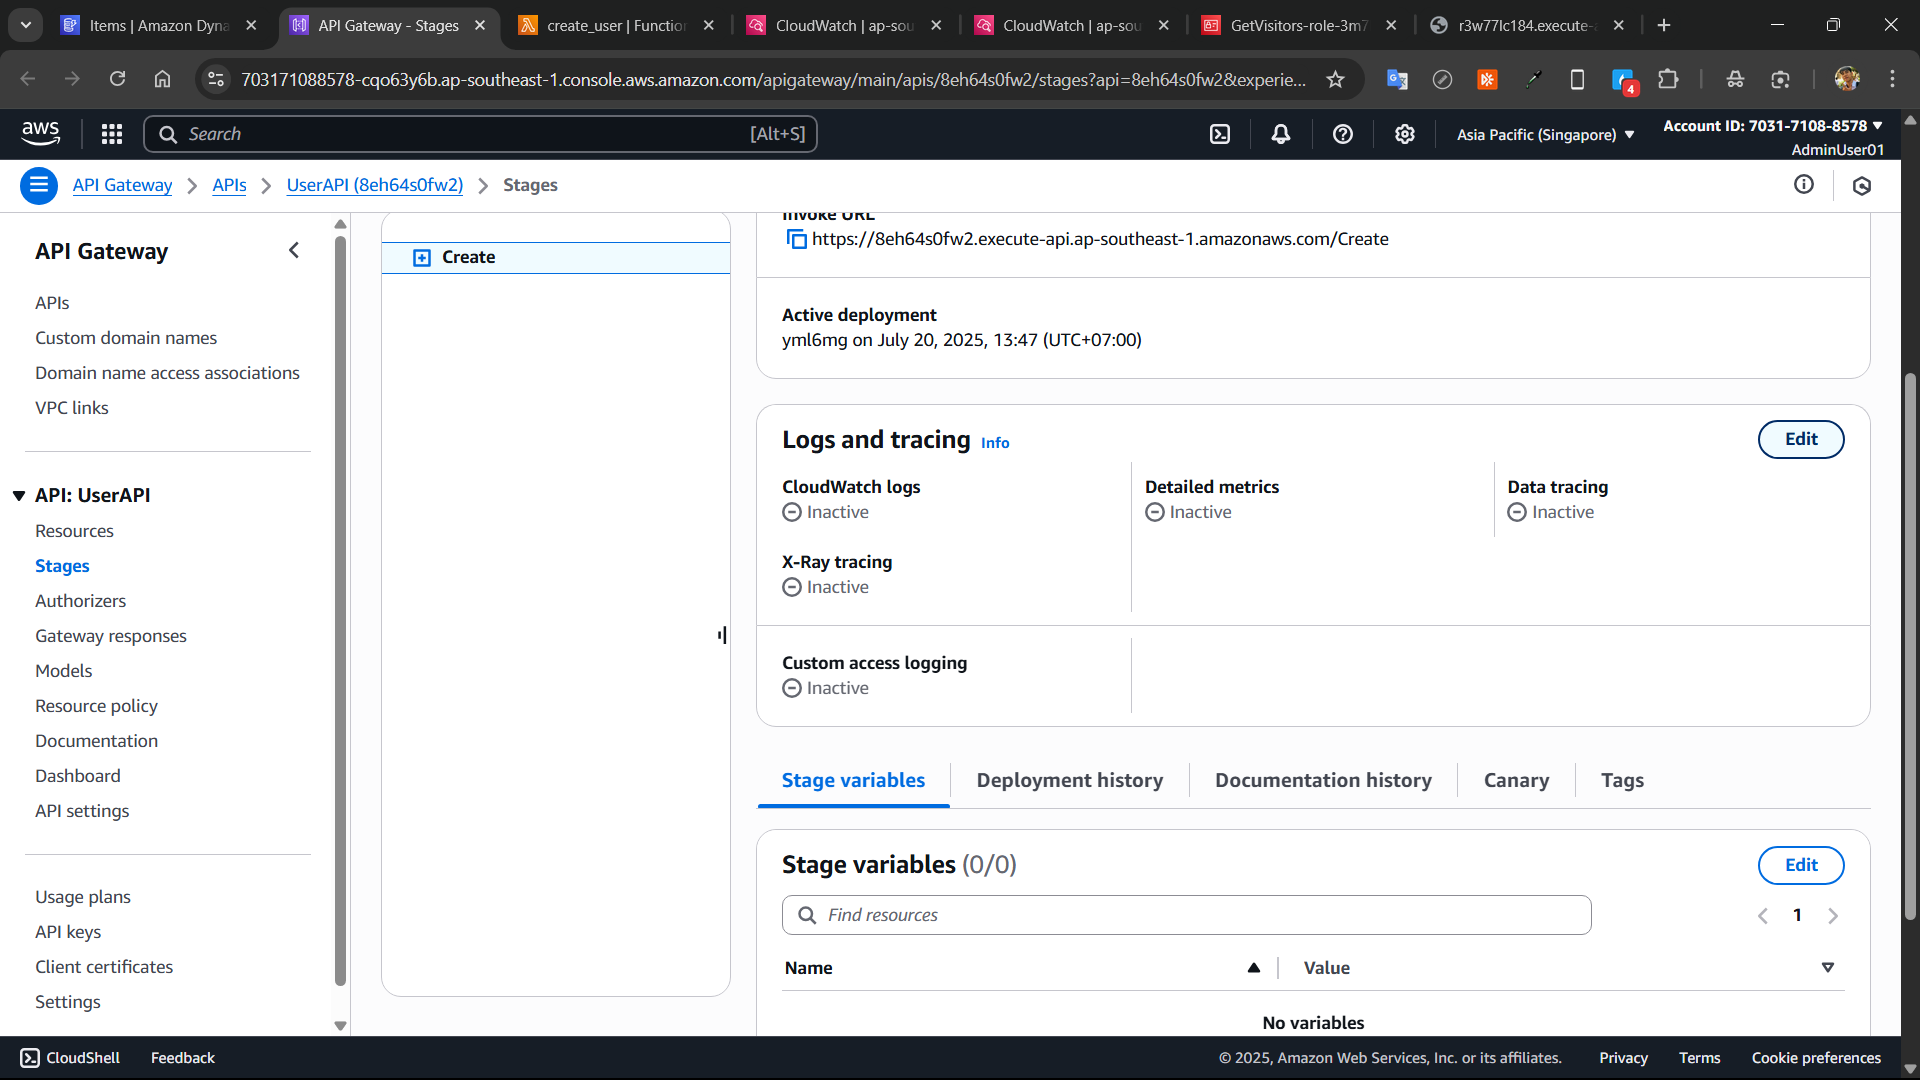
Task: Go to the APIs breadcrumb link
Action: pyautogui.click(x=229, y=185)
